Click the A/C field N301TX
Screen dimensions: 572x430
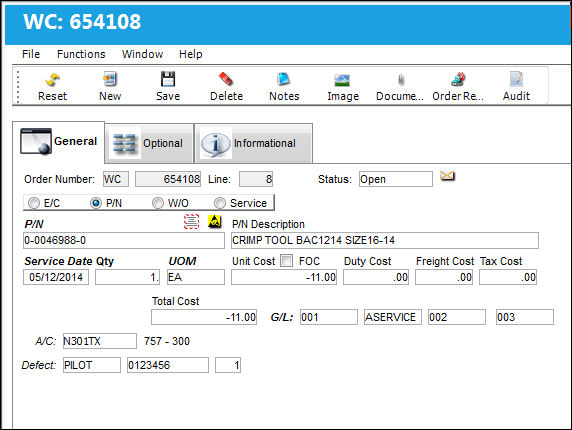[x=100, y=341]
